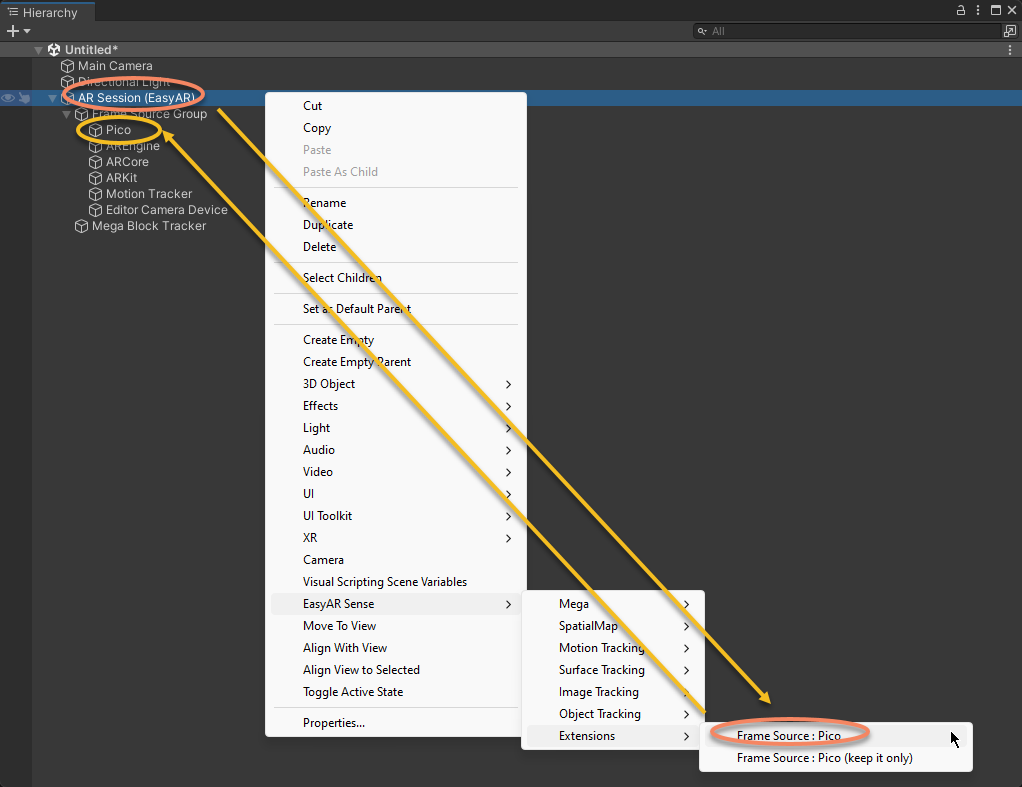1022x787 pixels.
Task: Click the Main Camera cube icon
Action: 68,66
